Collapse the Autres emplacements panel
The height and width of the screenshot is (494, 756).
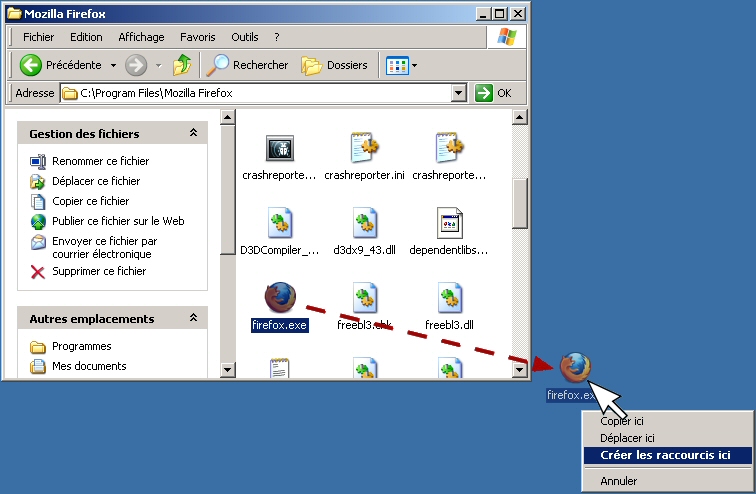click(x=193, y=318)
